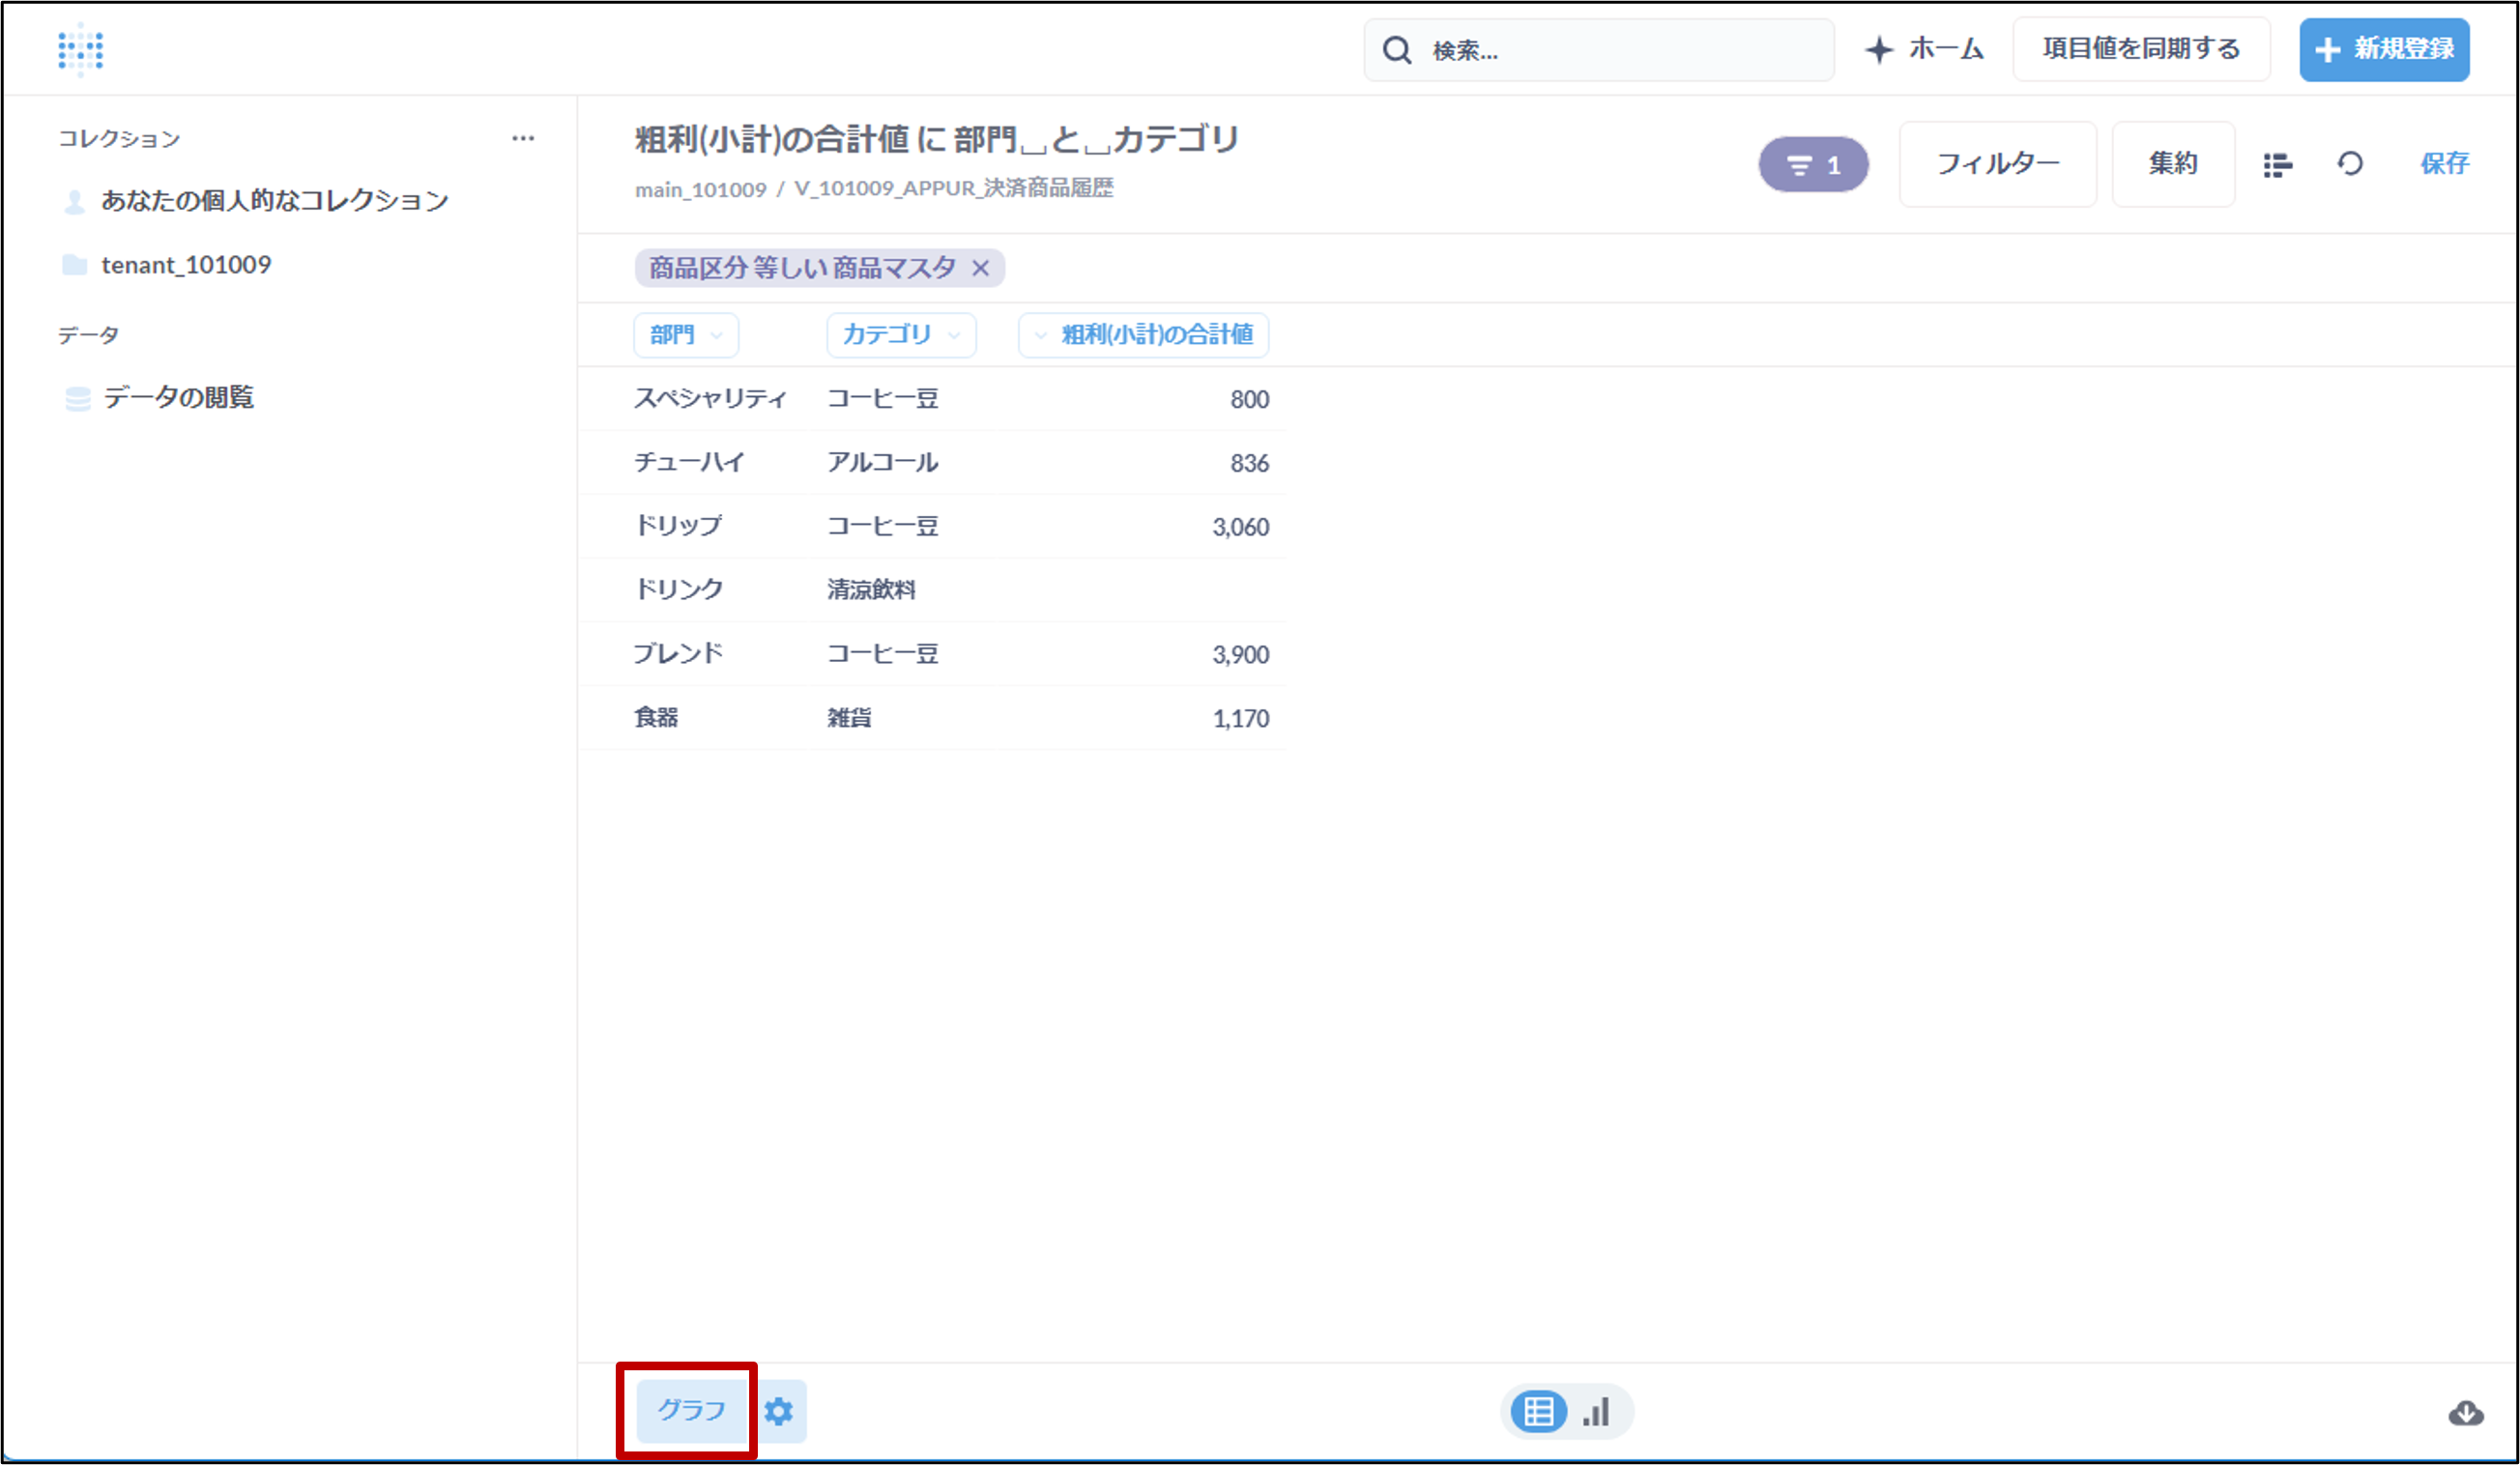Viewport: 2520px width, 1465px height.
Task: Open 粗利(小計)の合計値 column dropdown
Action: (1143, 335)
